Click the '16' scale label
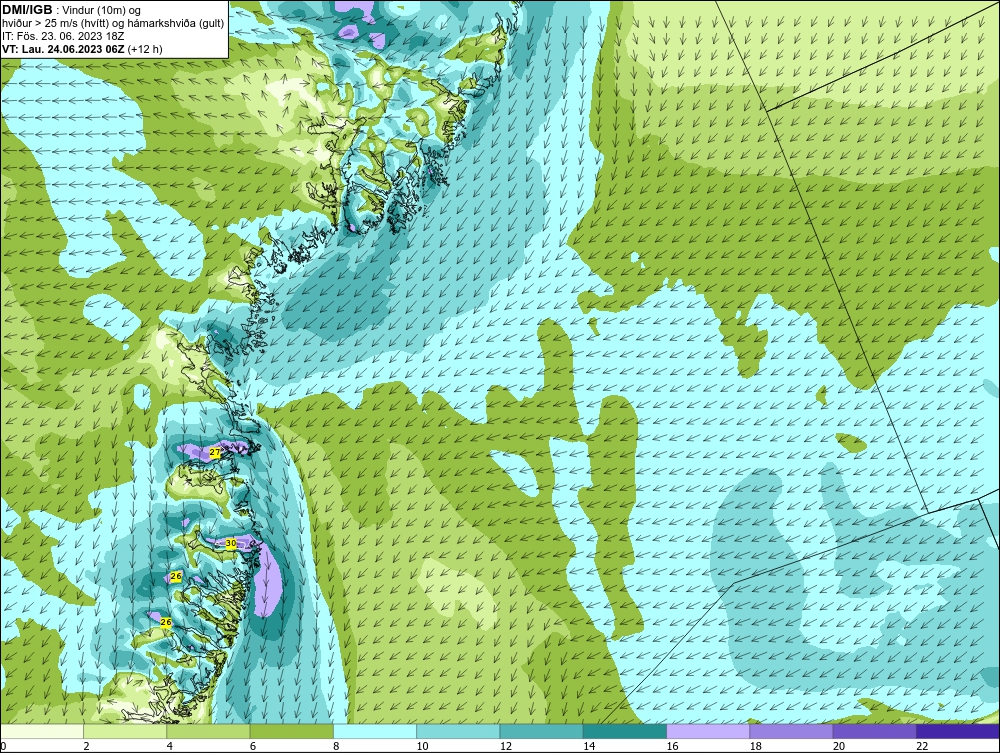Screen dimensions: 1000x753 [x=672, y=746]
